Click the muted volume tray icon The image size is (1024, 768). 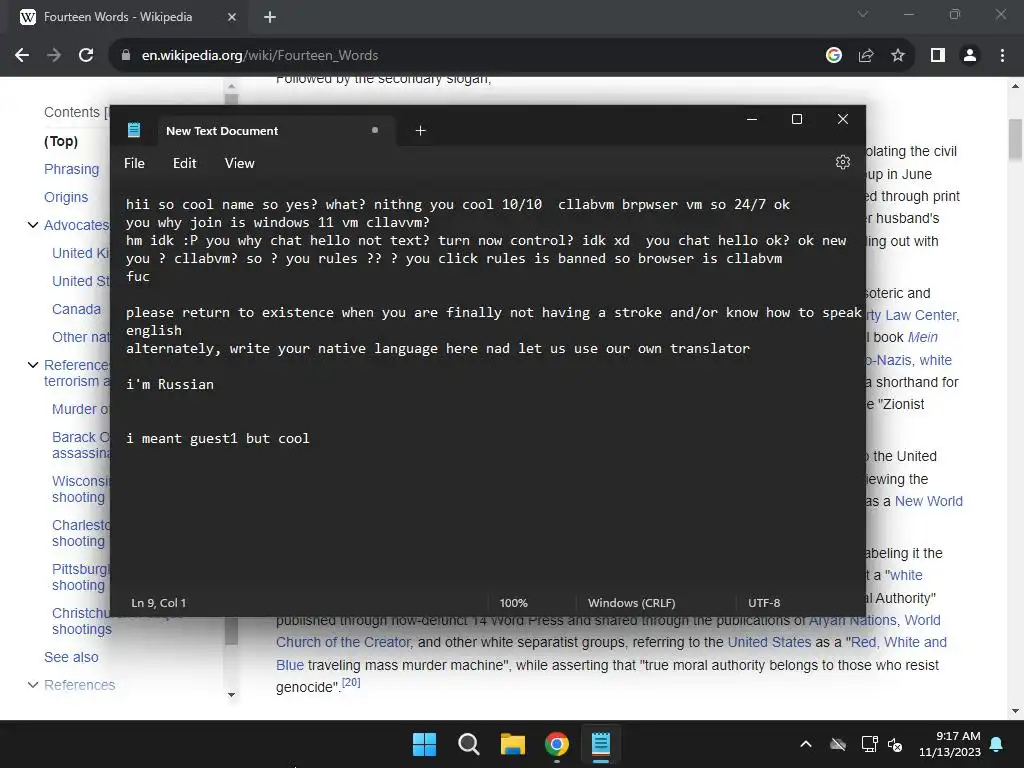(x=895, y=744)
